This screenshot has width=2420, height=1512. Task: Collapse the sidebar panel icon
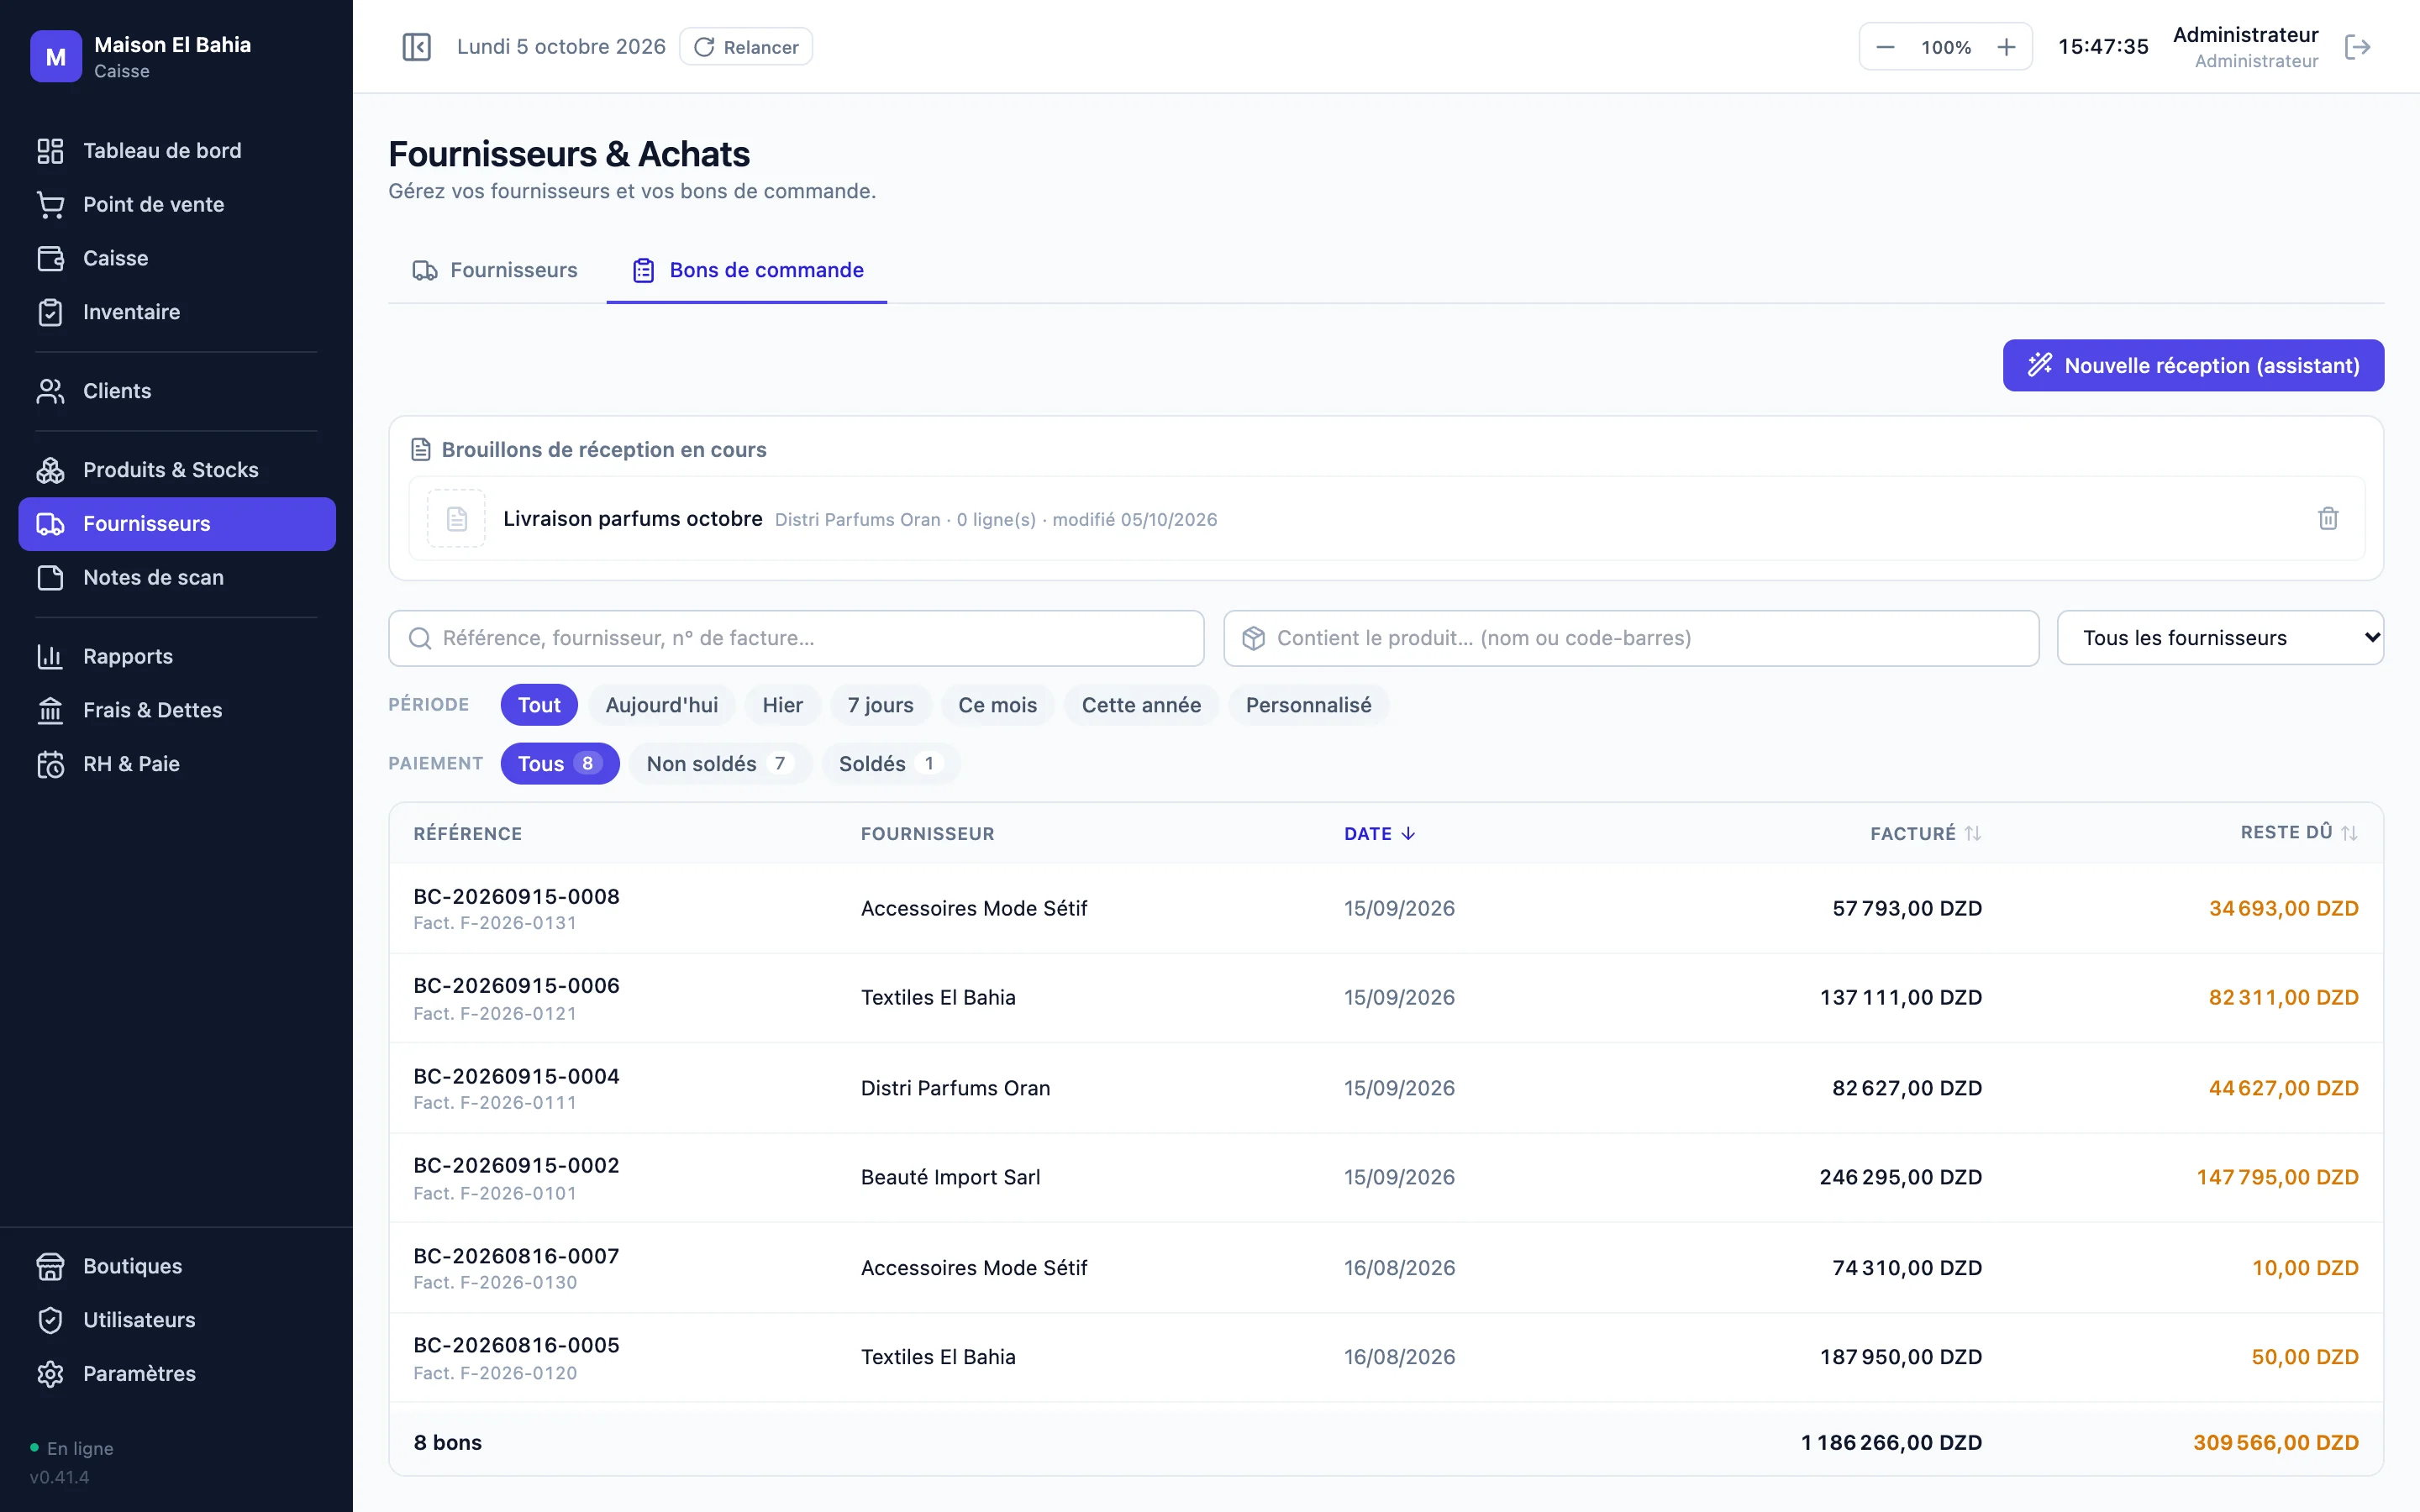(416, 47)
